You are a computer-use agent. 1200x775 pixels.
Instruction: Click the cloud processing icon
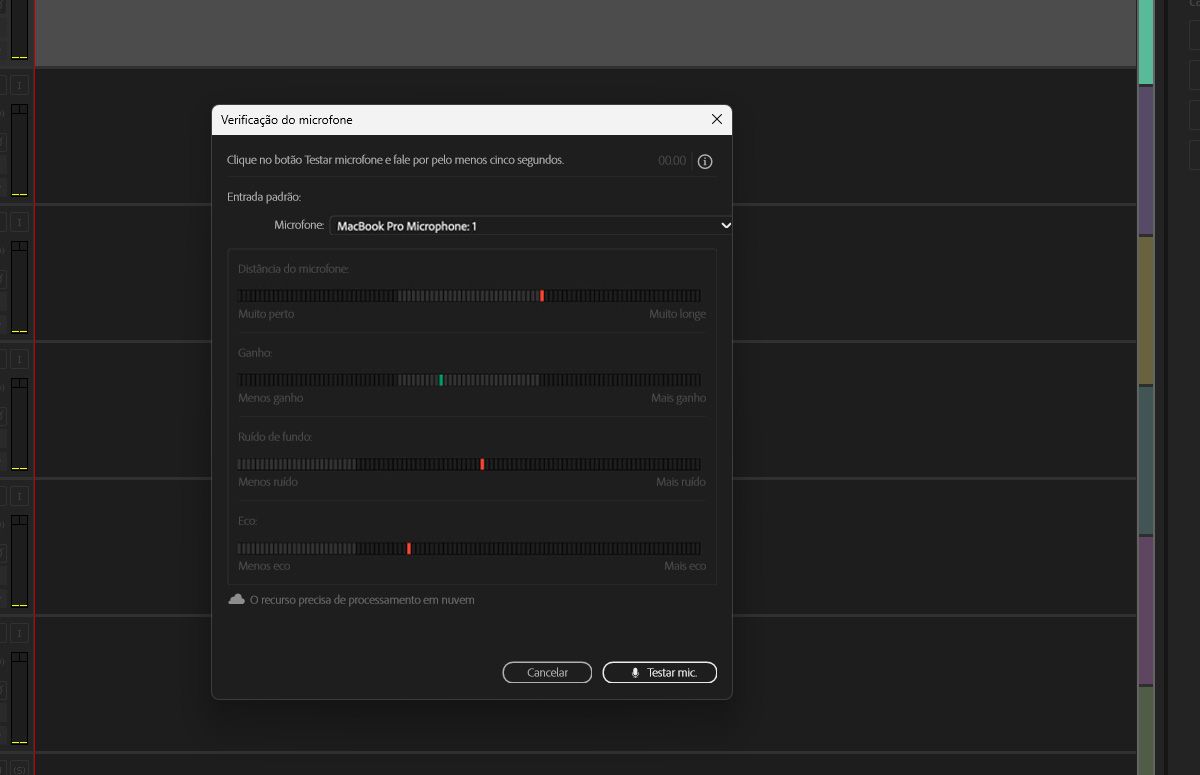(237, 599)
